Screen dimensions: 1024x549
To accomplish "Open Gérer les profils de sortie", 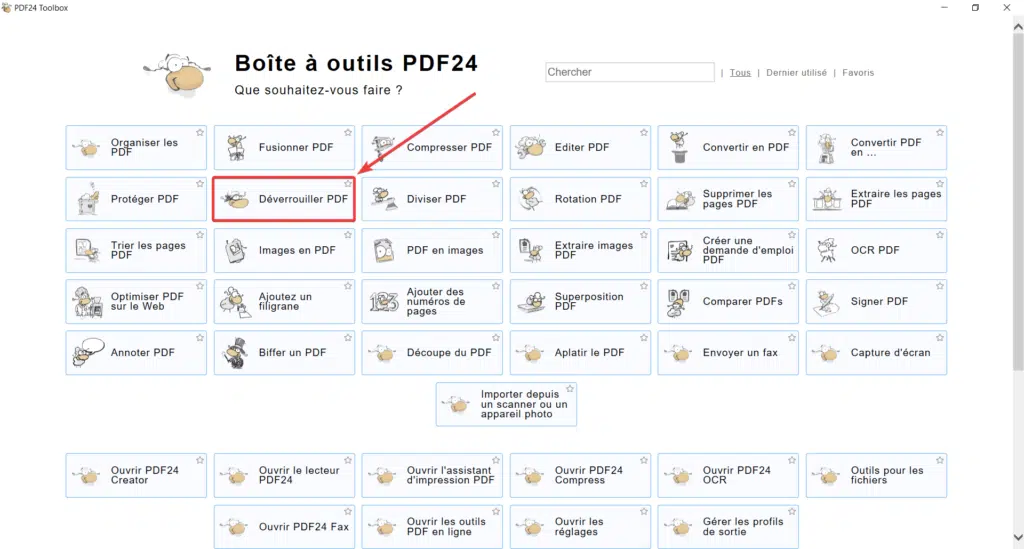I will coord(728,527).
